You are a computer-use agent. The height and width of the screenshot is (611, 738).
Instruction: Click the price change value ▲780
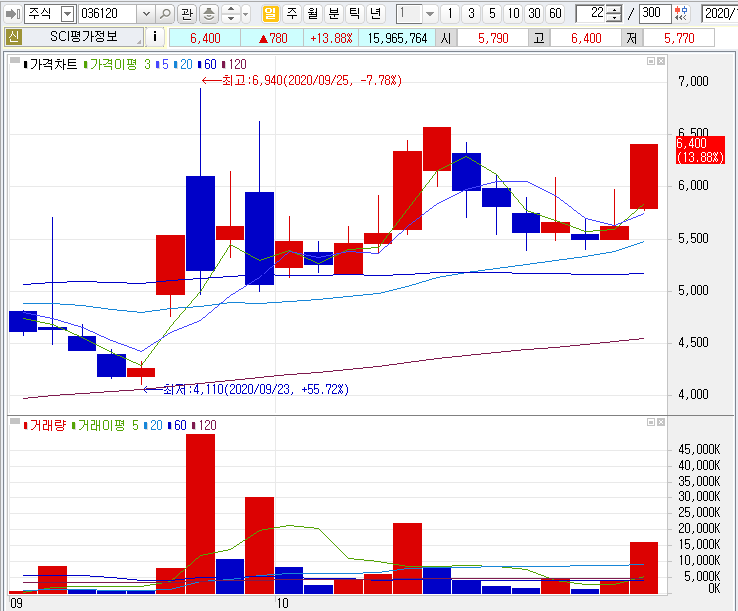coord(273,38)
